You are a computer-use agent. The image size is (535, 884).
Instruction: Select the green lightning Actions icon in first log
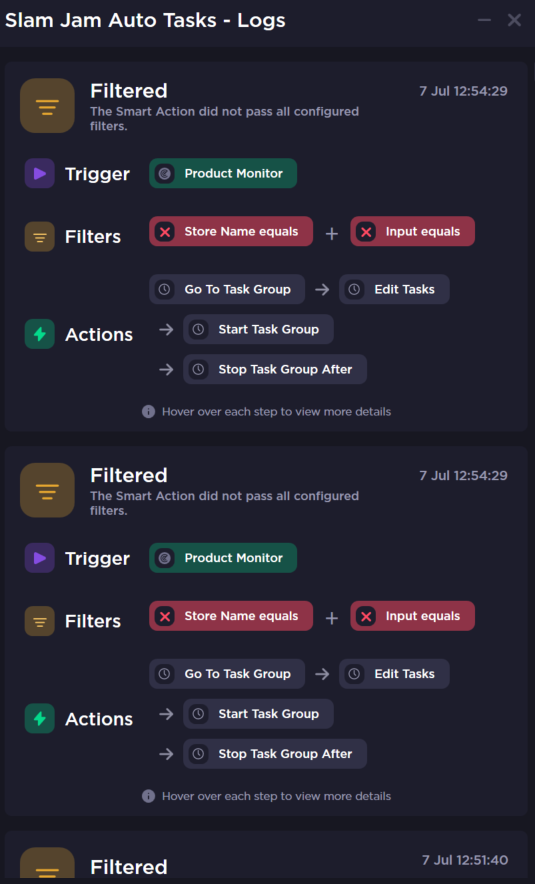[x=39, y=334]
